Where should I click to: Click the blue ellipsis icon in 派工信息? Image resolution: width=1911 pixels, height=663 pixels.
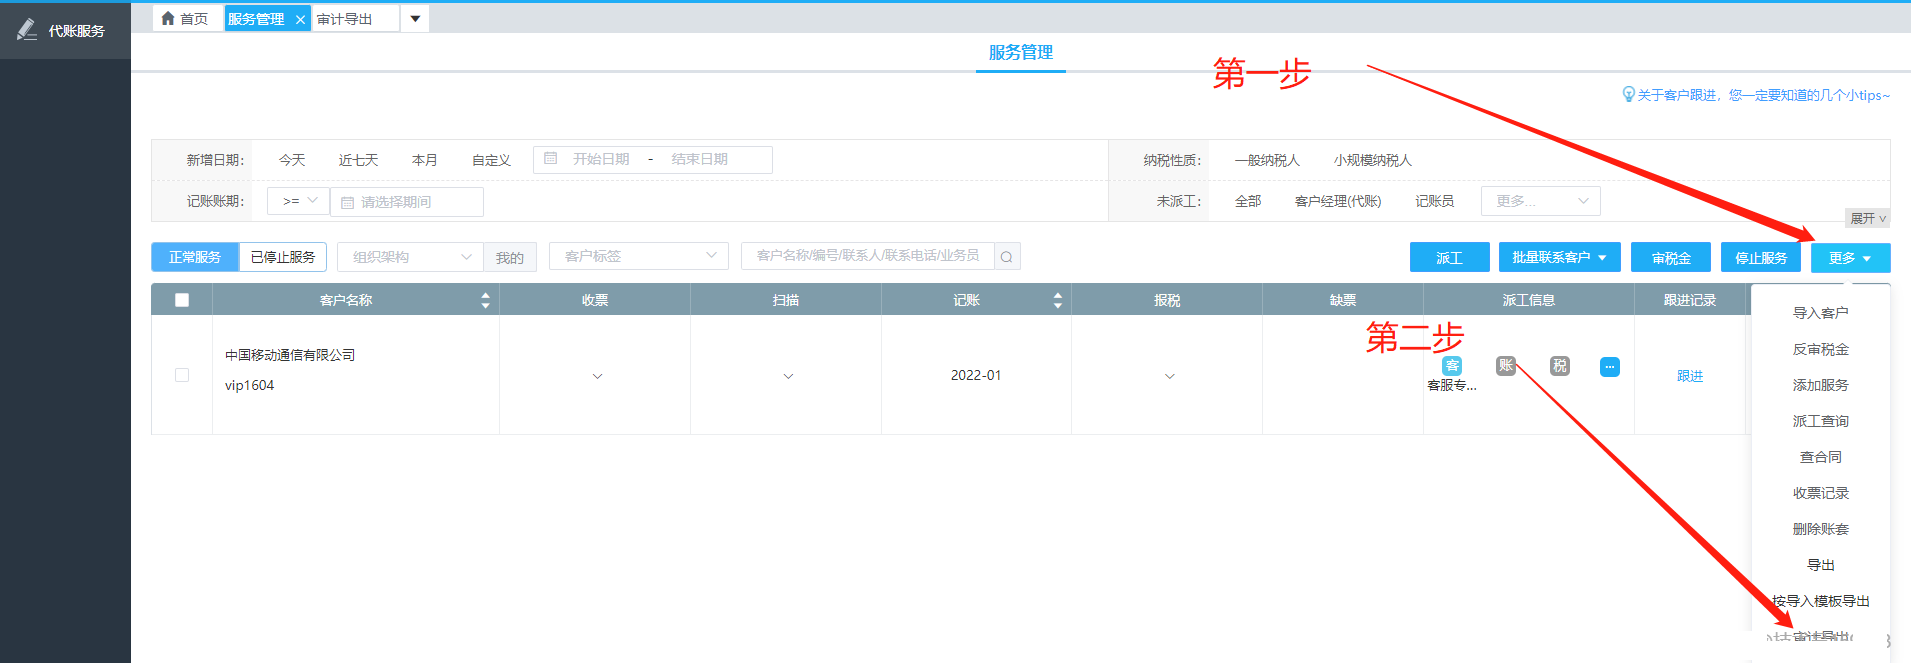click(1609, 367)
